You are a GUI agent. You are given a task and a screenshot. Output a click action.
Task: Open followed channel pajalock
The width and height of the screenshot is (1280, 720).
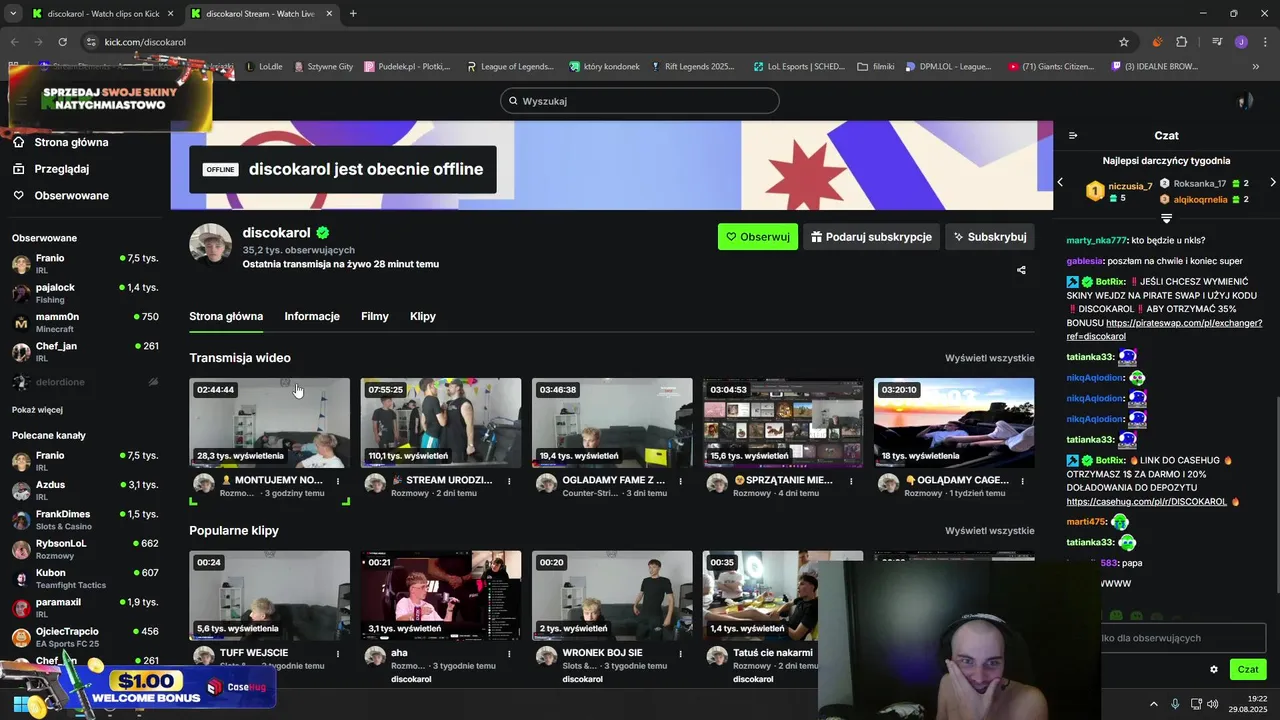[85, 293]
